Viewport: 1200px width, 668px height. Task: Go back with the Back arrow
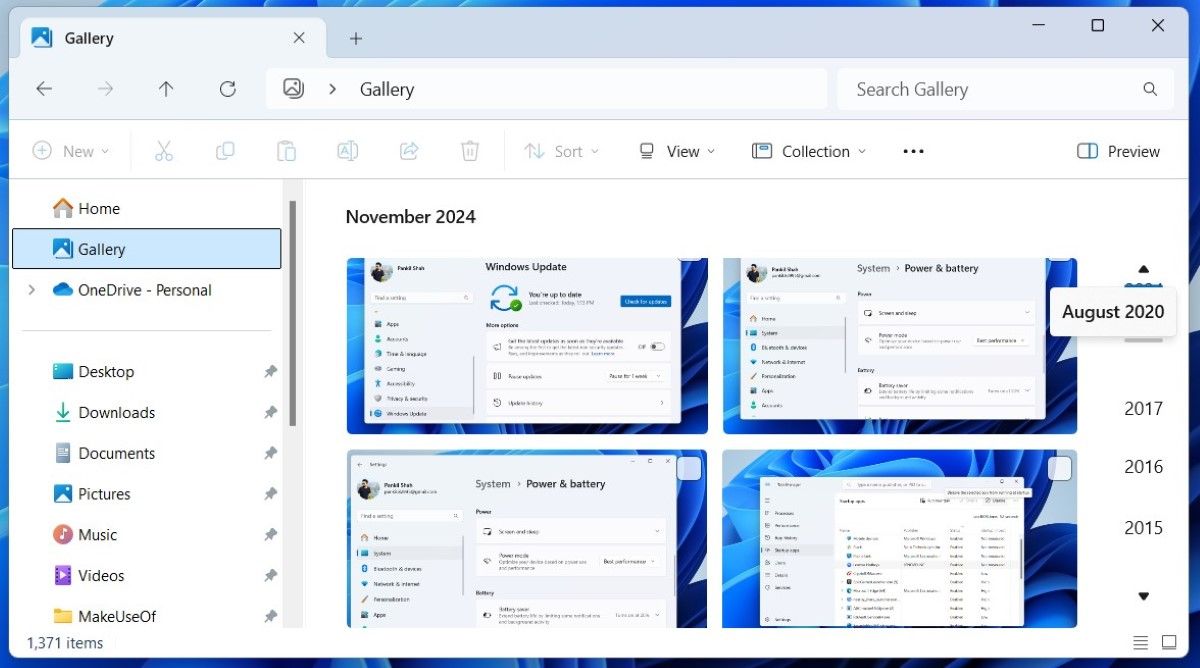coord(44,89)
